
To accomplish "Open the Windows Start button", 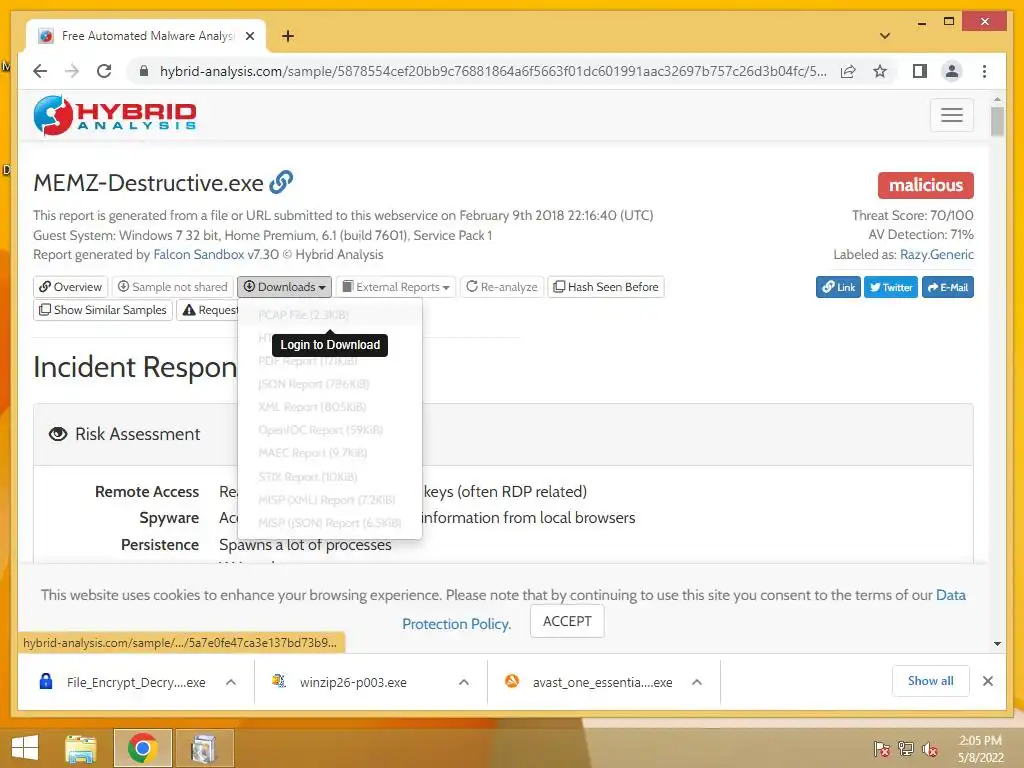I will (25, 748).
